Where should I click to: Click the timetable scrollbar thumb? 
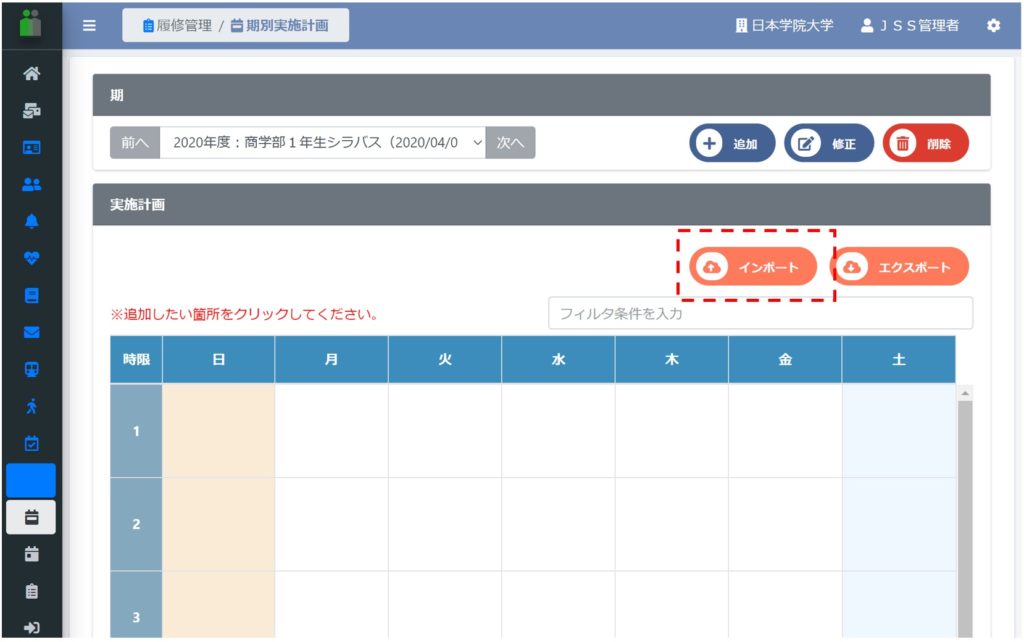(x=965, y=519)
